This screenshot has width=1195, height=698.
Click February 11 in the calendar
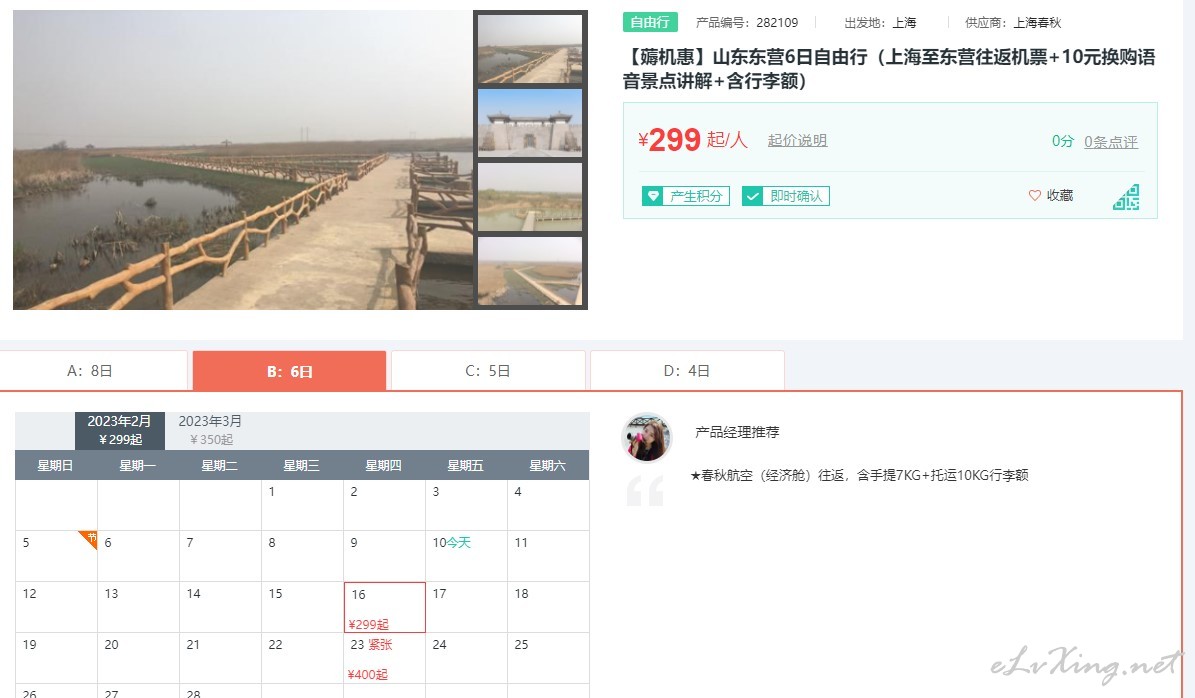(x=549, y=556)
